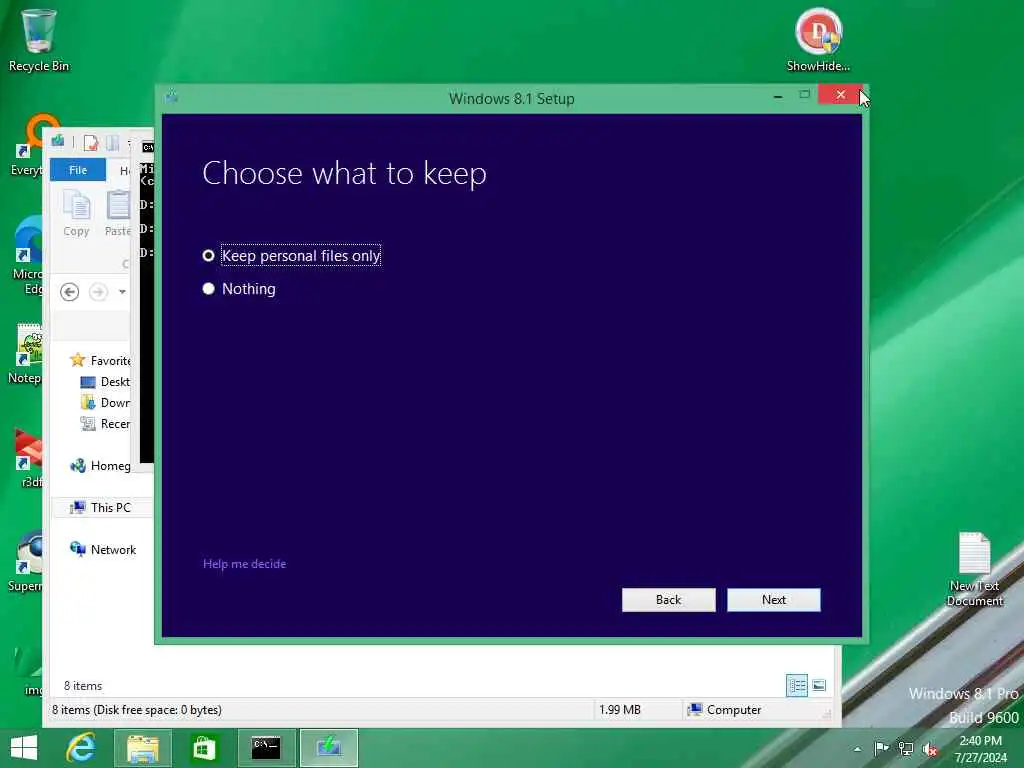Click the Command Prompt window title icon
Viewport: 1024px width, 768px height.
148,148
